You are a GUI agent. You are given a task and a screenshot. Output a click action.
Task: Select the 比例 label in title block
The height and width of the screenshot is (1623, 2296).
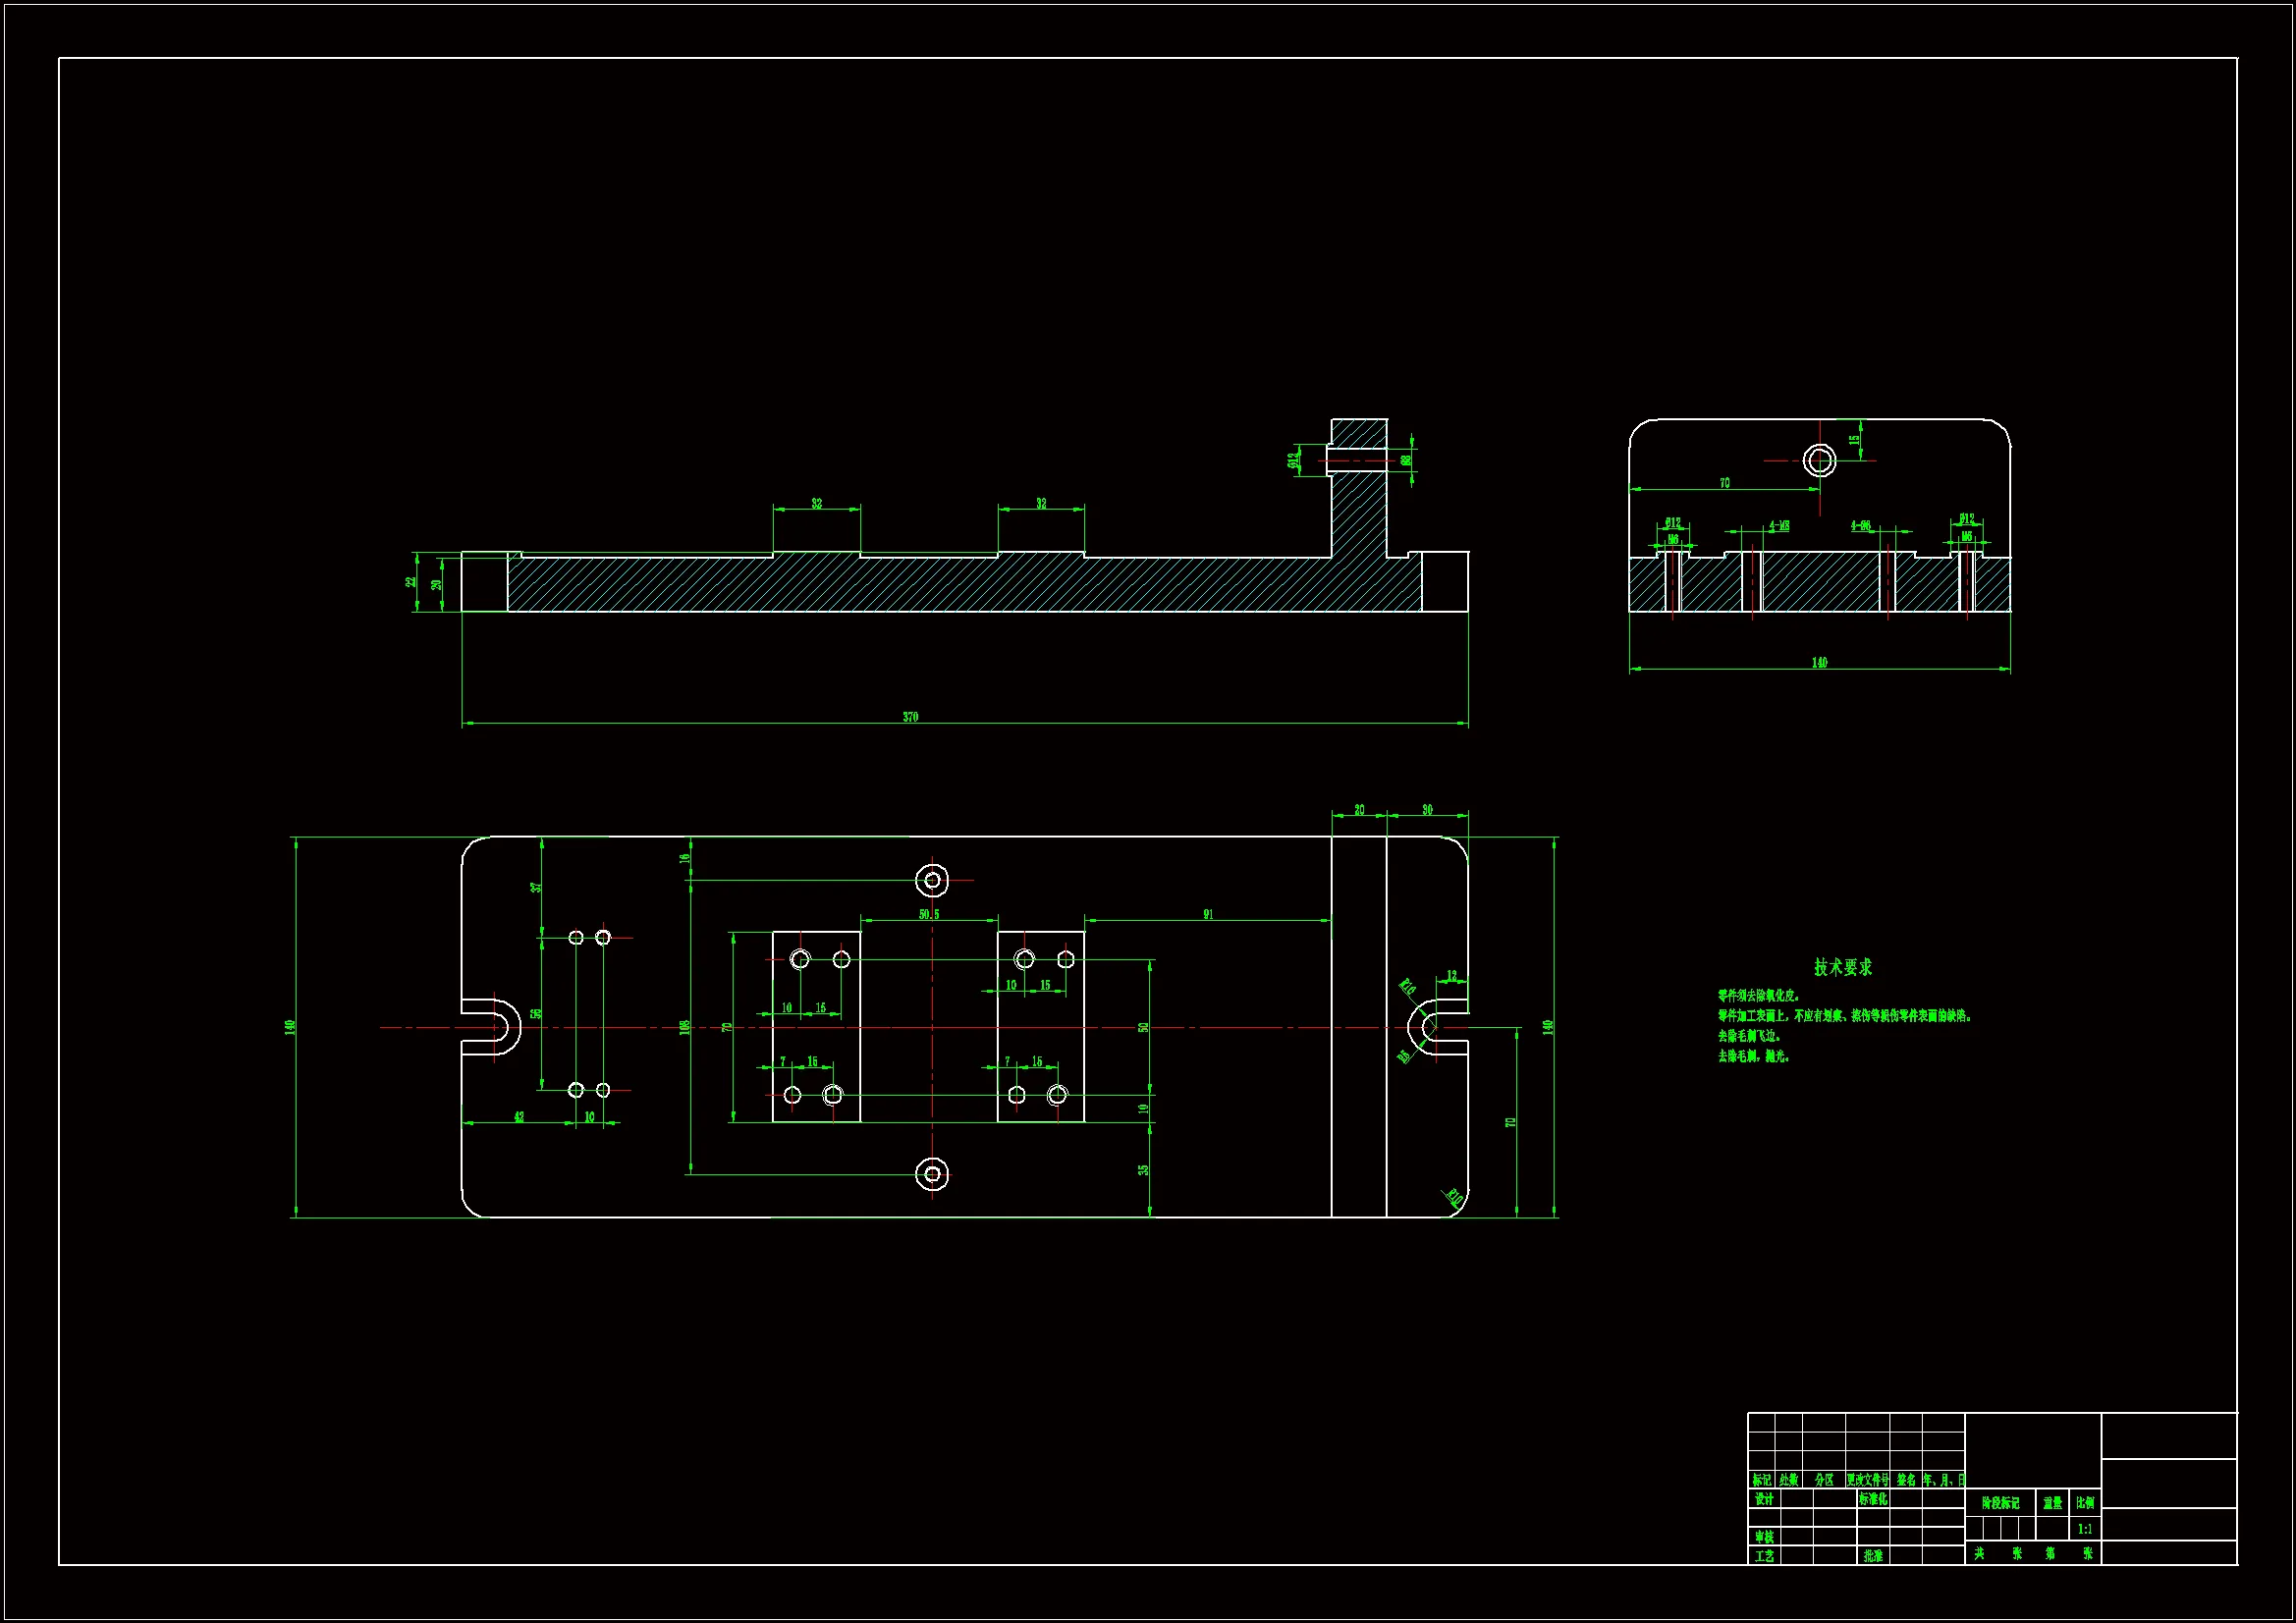[2085, 1503]
